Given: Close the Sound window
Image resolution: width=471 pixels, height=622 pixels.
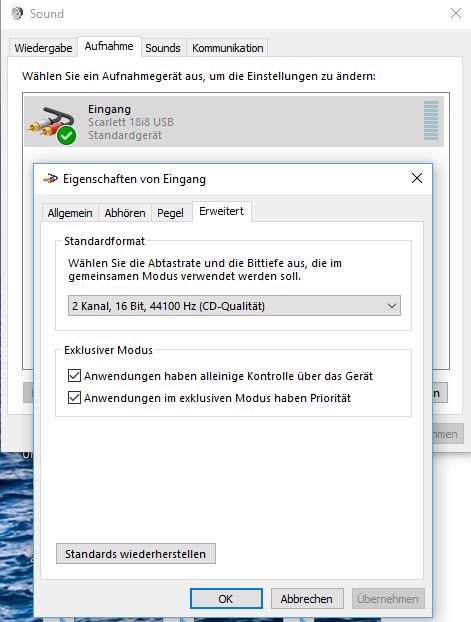Looking at the screenshot, I should pyautogui.click(x=456, y=13).
